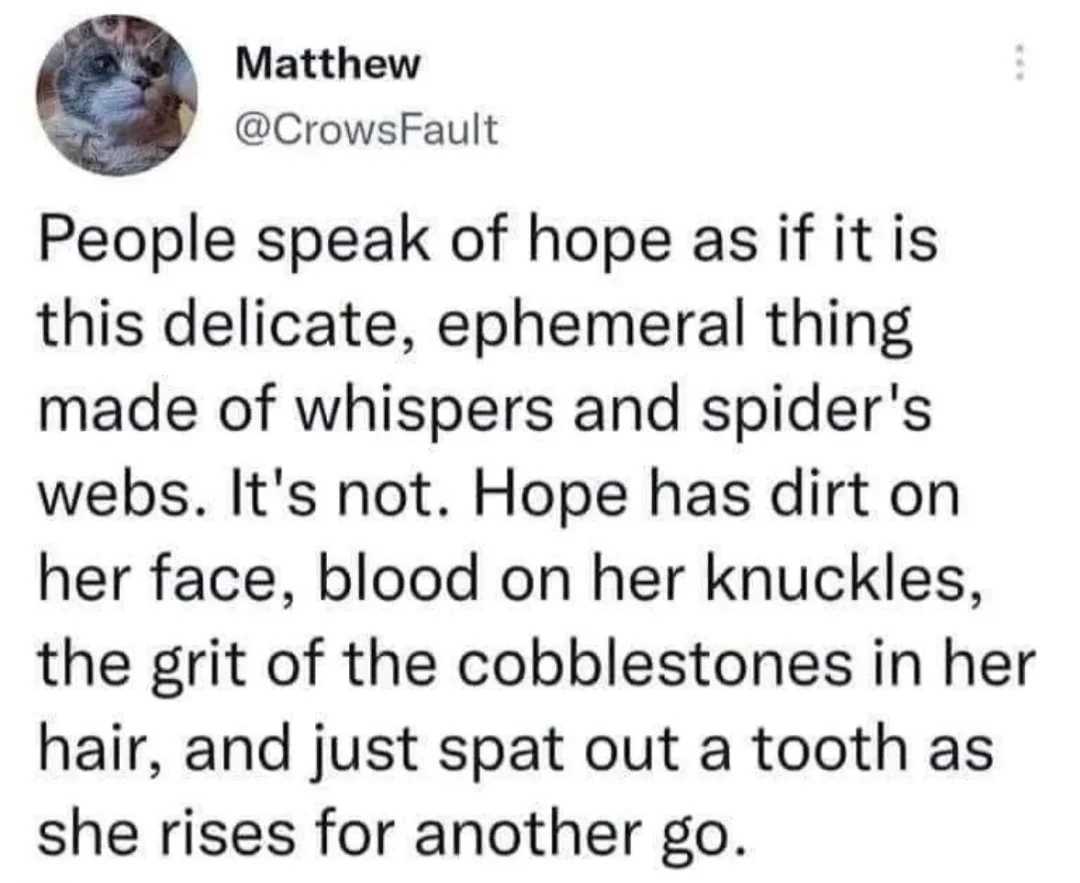Click the word "hair" in the tweet
The width and height of the screenshot is (1080, 883).
[x=80, y=742]
